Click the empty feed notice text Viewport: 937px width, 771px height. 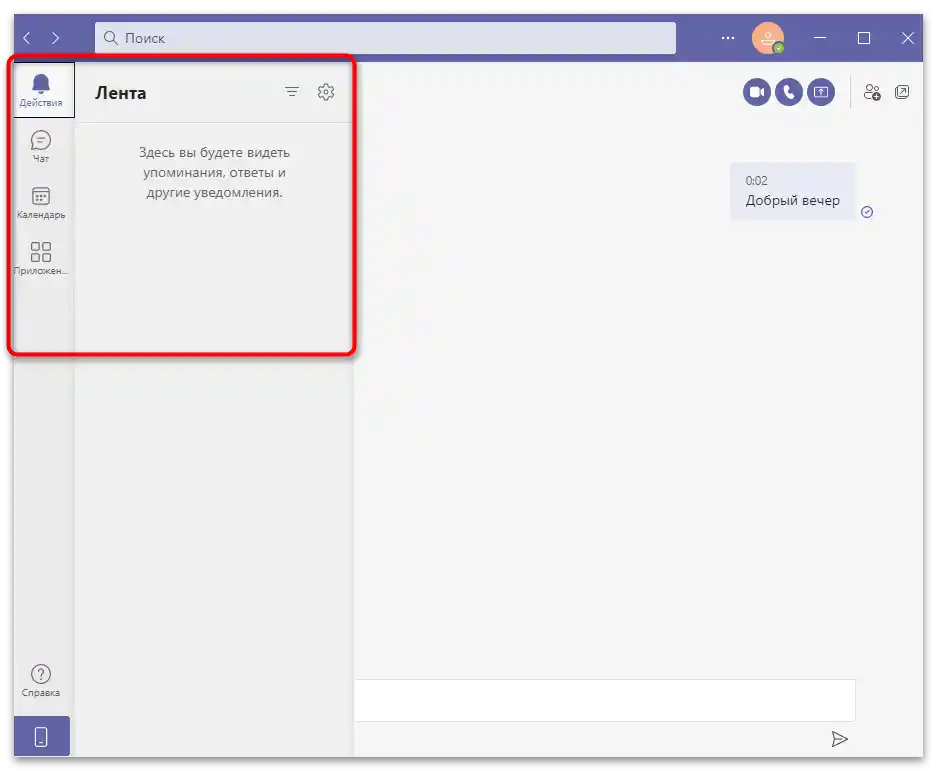215,172
